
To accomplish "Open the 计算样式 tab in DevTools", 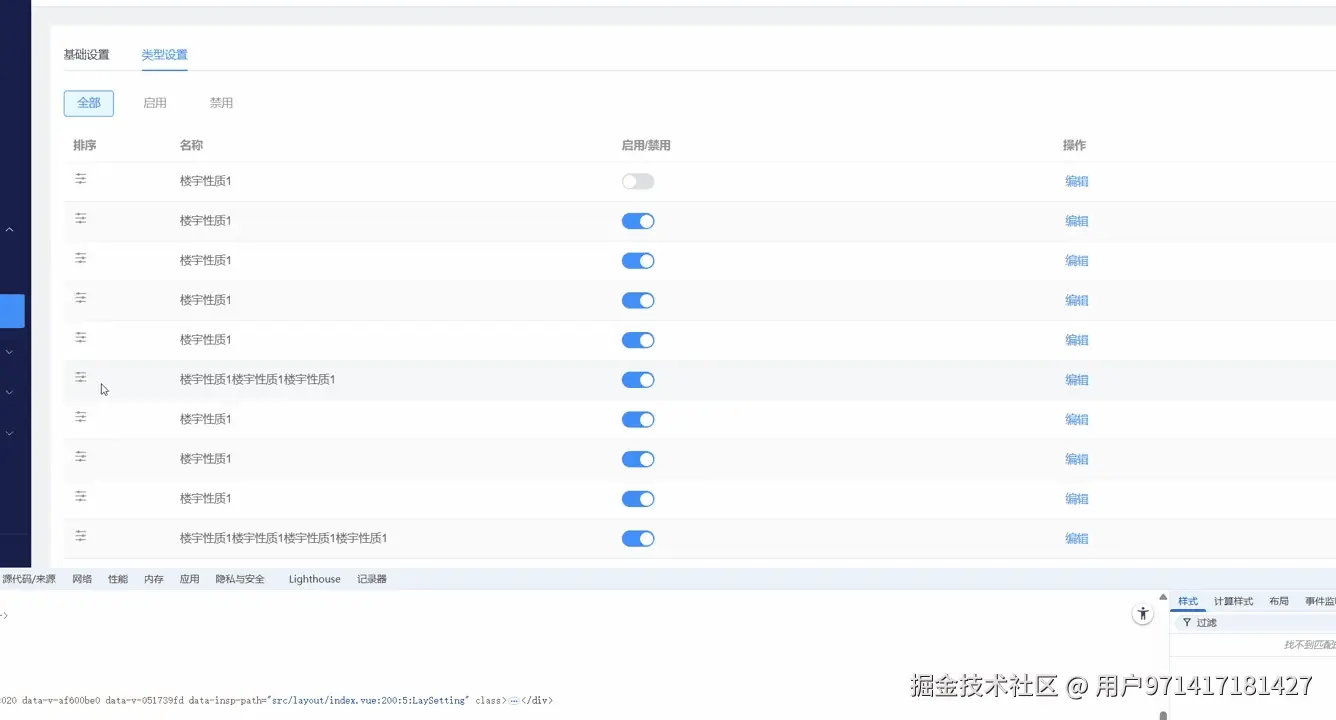I will tap(1232, 601).
